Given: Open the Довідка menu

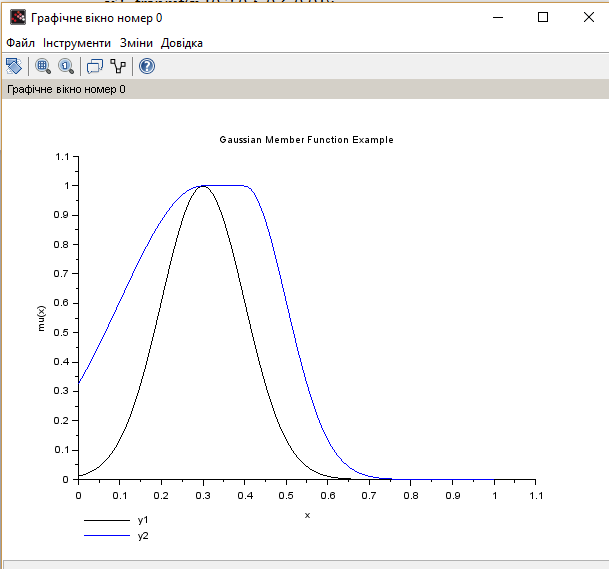Looking at the screenshot, I should [182, 43].
